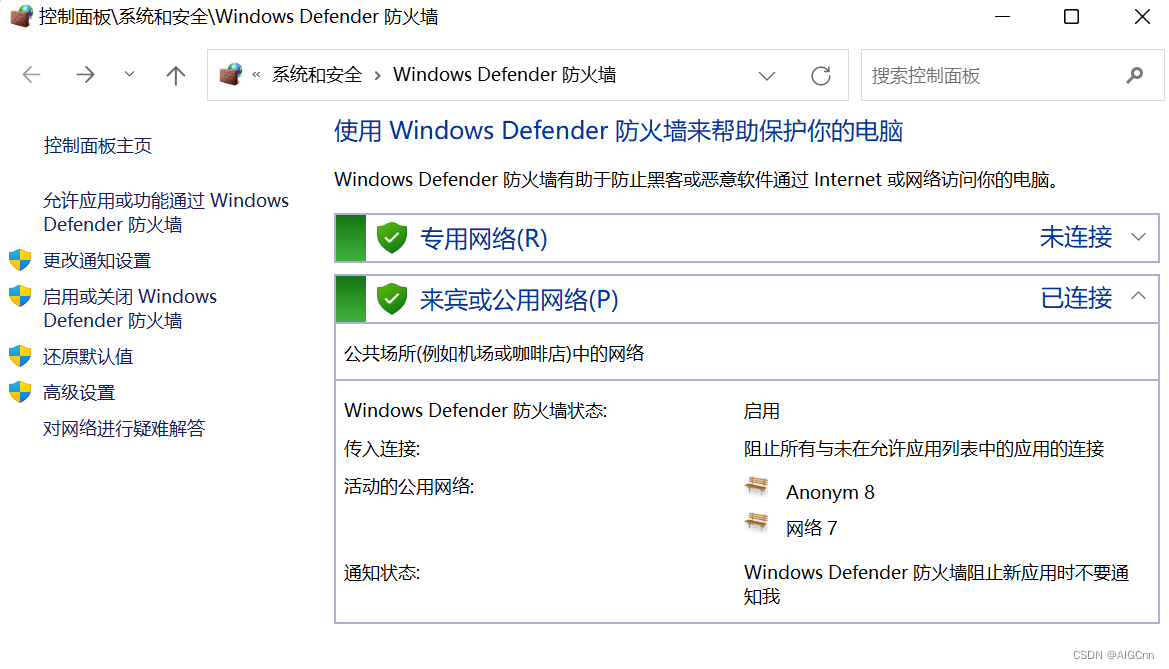Collapse the 来宾或公用网络(P) section
The height and width of the screenshot is (669, 1169).
(x=1137, y=298)
